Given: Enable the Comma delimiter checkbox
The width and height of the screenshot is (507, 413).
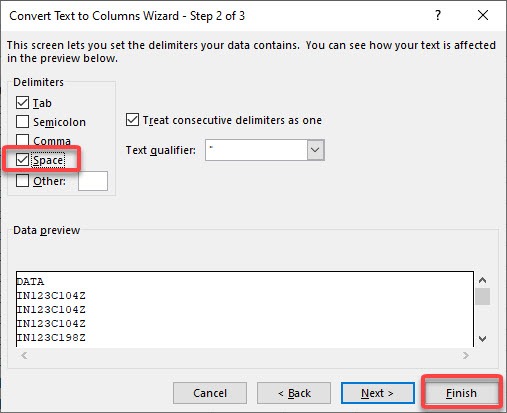Looking at the screenshot, I should click(22, 140).
